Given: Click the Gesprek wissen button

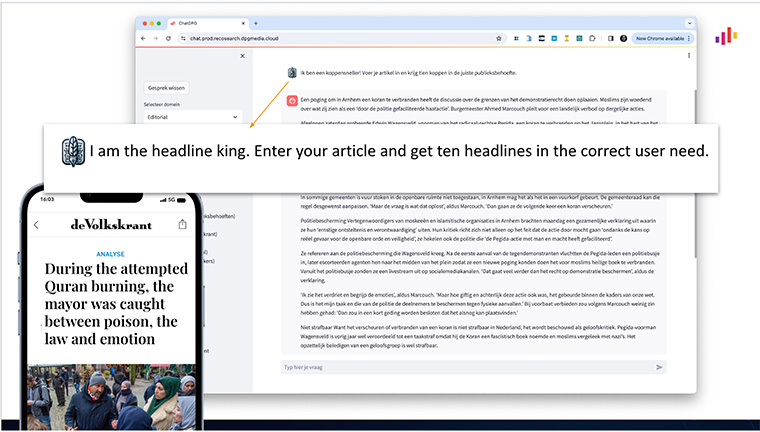Looking at the screenshot, I should pos(166,88).
